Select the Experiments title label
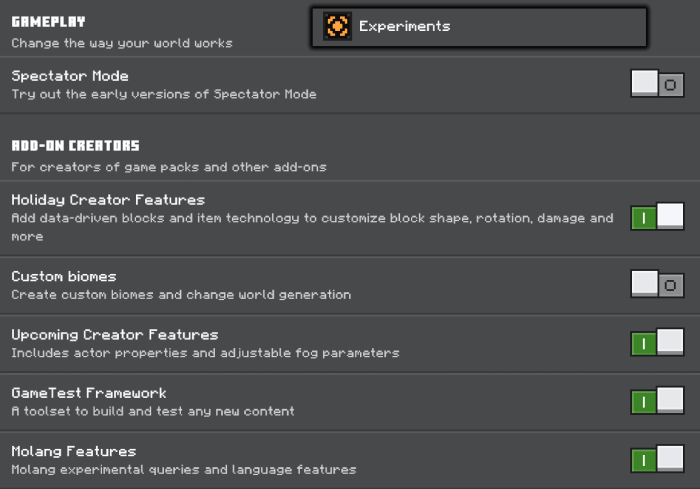Image resolution: width=700 pixels, height=489 pixels. click(404, 27)
